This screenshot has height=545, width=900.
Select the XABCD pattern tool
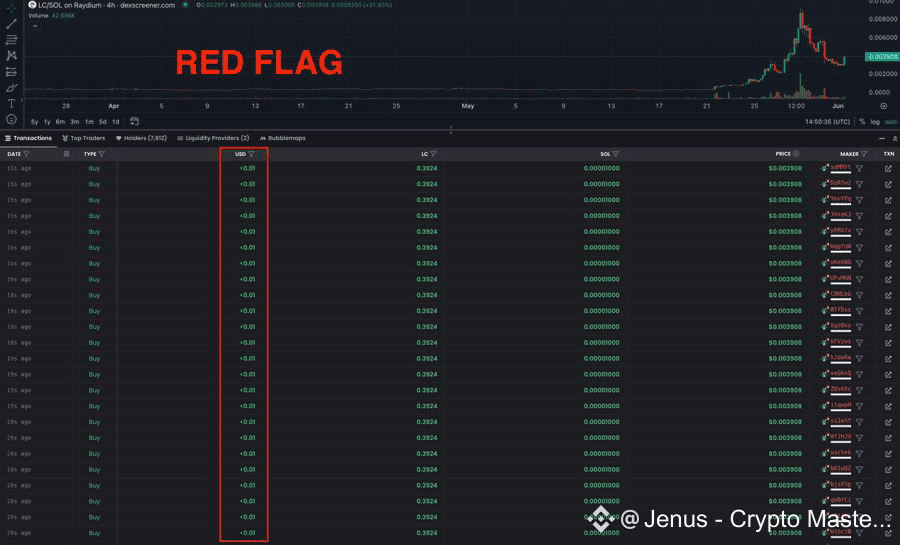click(x=11, y=56)
